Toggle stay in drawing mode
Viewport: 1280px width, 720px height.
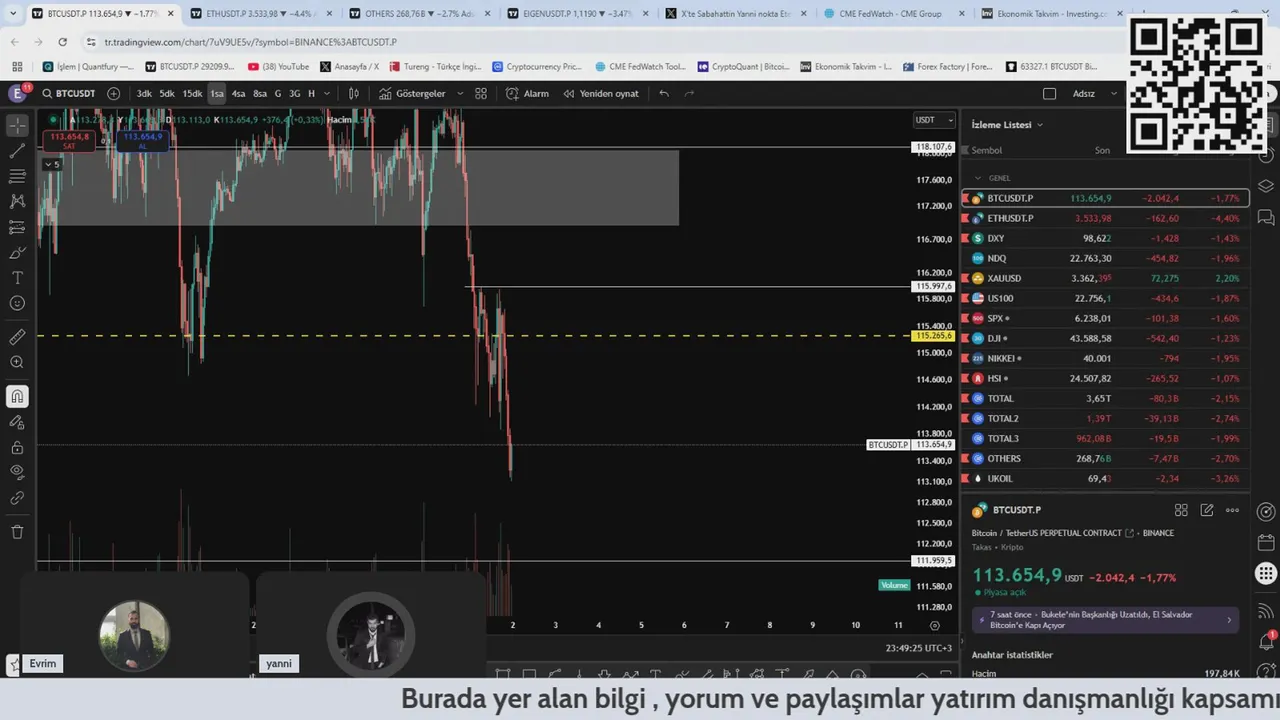[x=17, y=422]
